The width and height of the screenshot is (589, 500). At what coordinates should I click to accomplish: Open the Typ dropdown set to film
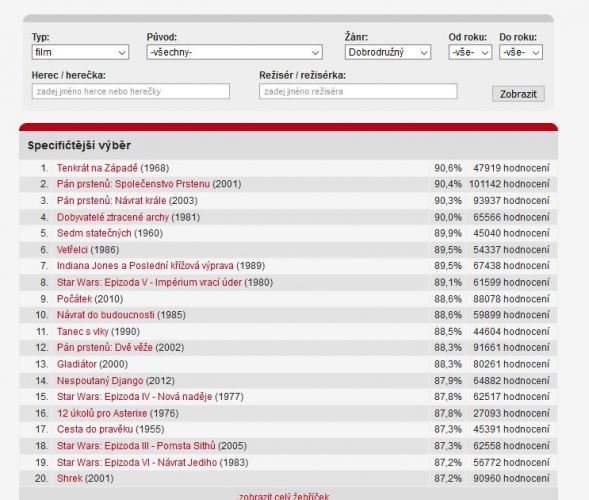(80, 52)
